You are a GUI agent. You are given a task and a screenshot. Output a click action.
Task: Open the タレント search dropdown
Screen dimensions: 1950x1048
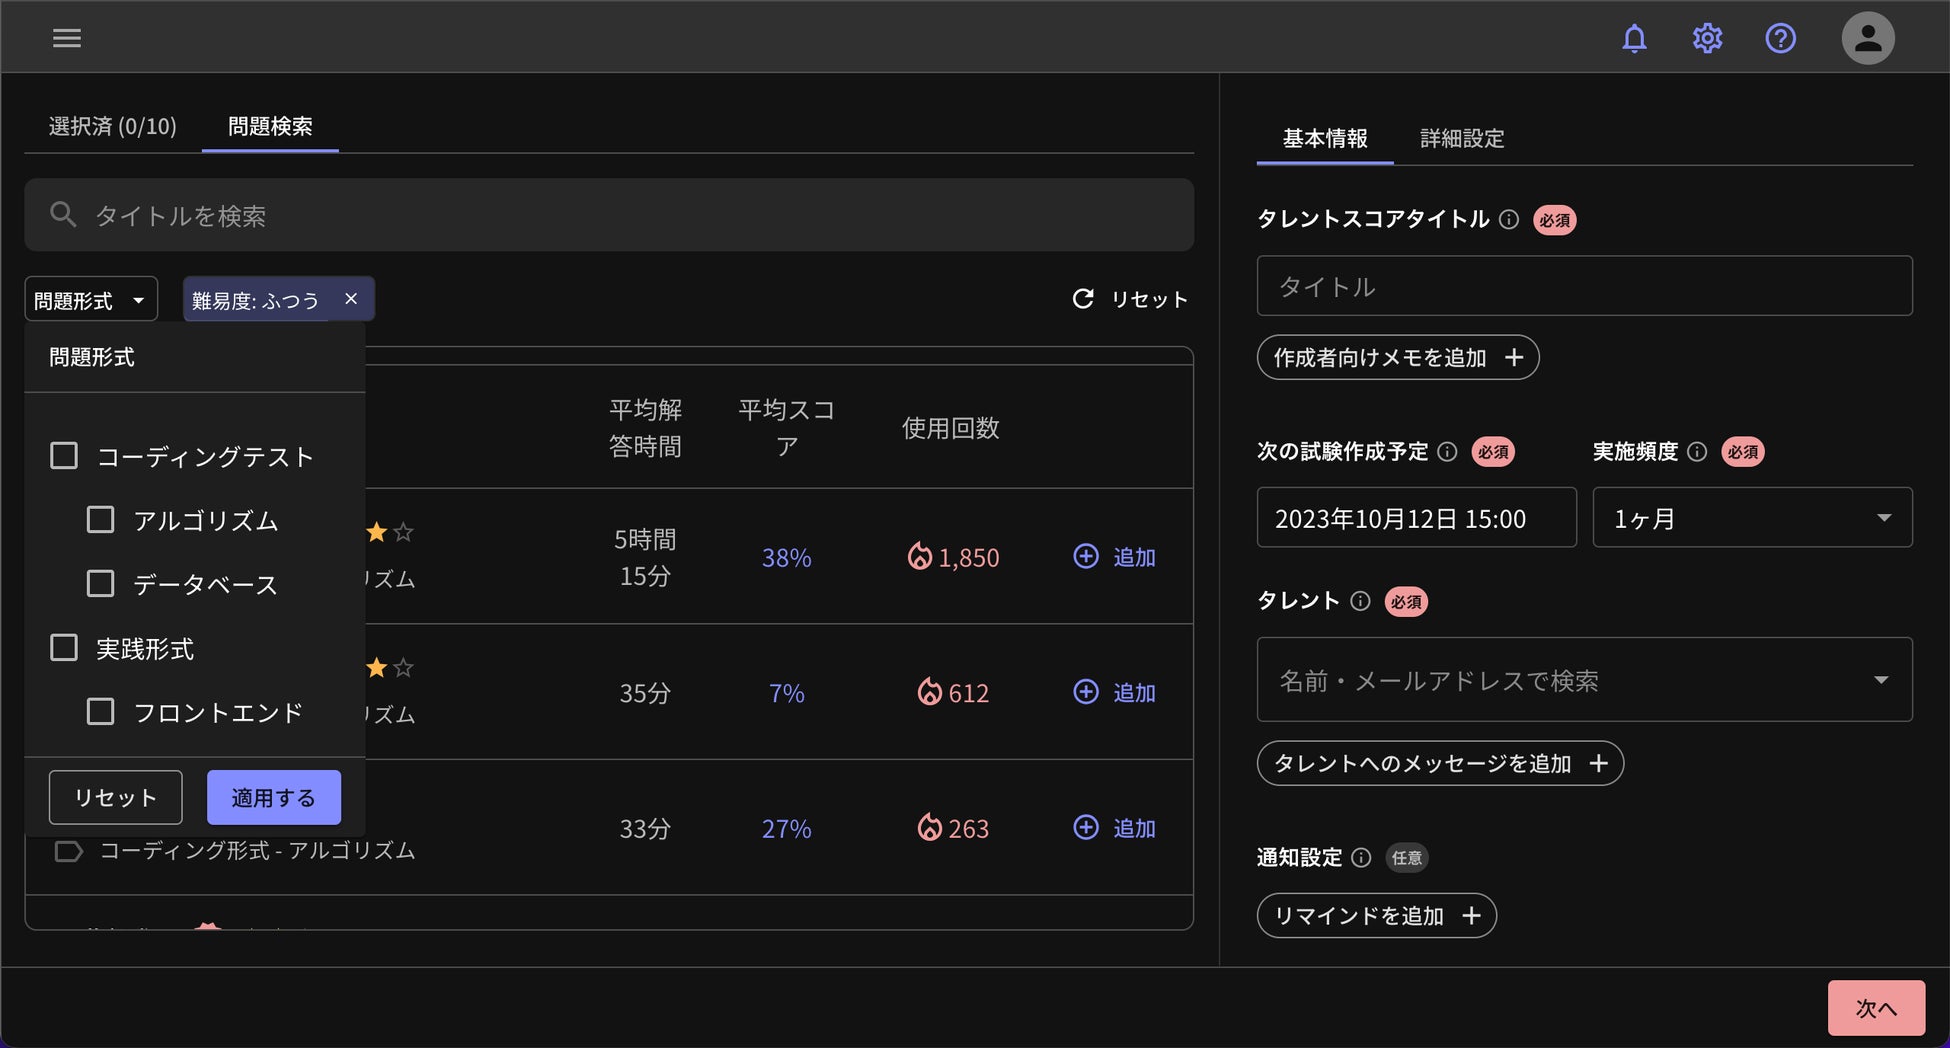(1584, 680)
